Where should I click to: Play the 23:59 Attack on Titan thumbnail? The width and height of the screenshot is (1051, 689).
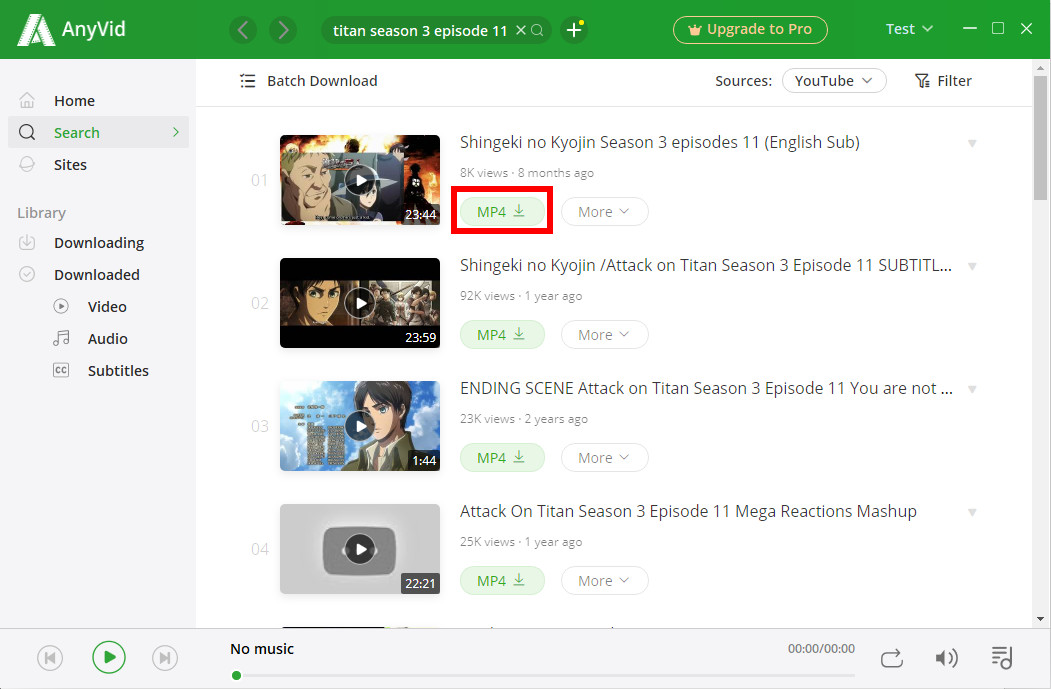tap(360, 303)
